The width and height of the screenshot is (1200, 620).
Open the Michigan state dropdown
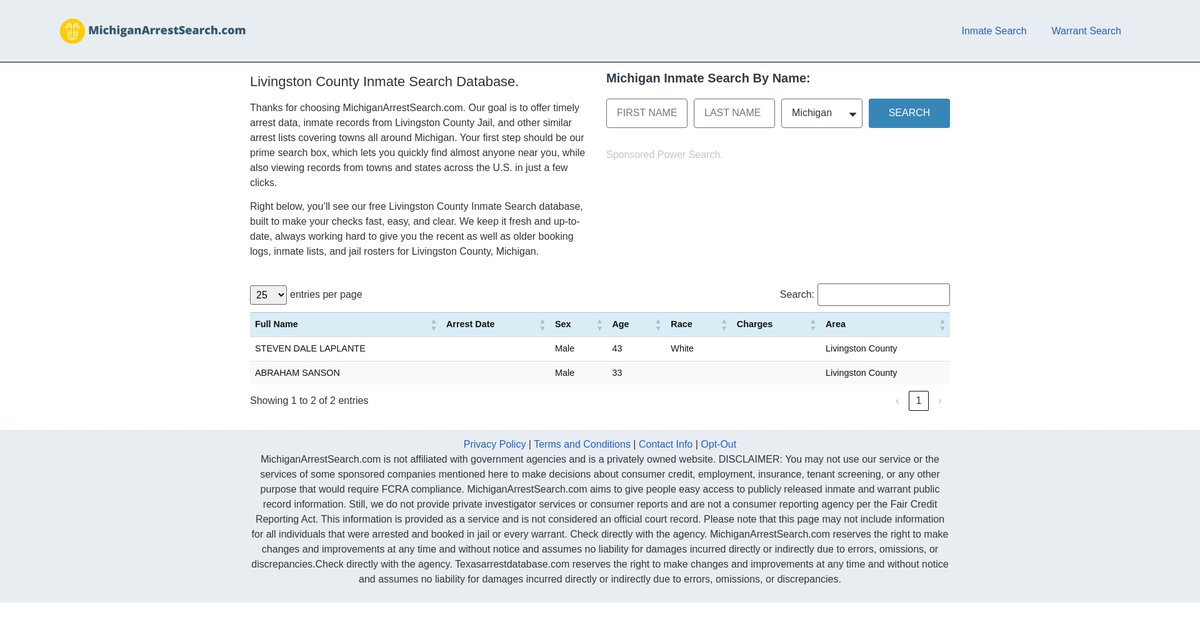pyautogui.click(x=821, y=113)
